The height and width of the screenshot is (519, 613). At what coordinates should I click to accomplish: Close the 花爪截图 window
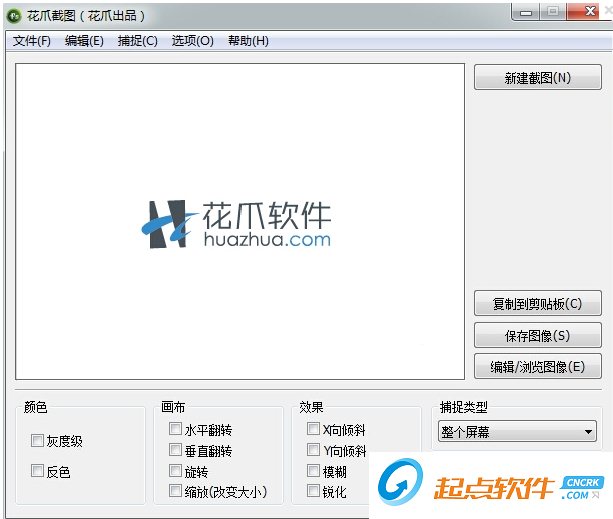pos(590,11)
